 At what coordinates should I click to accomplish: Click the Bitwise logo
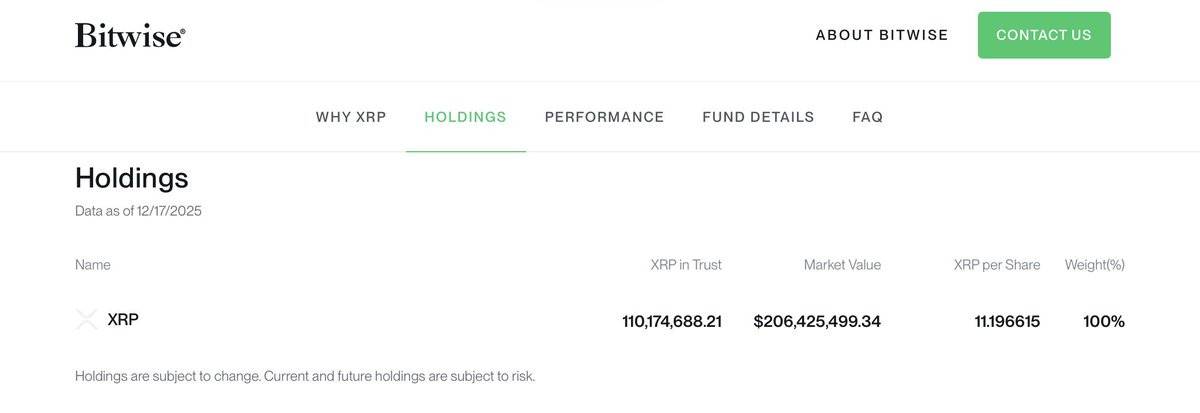tap(130, 35)
